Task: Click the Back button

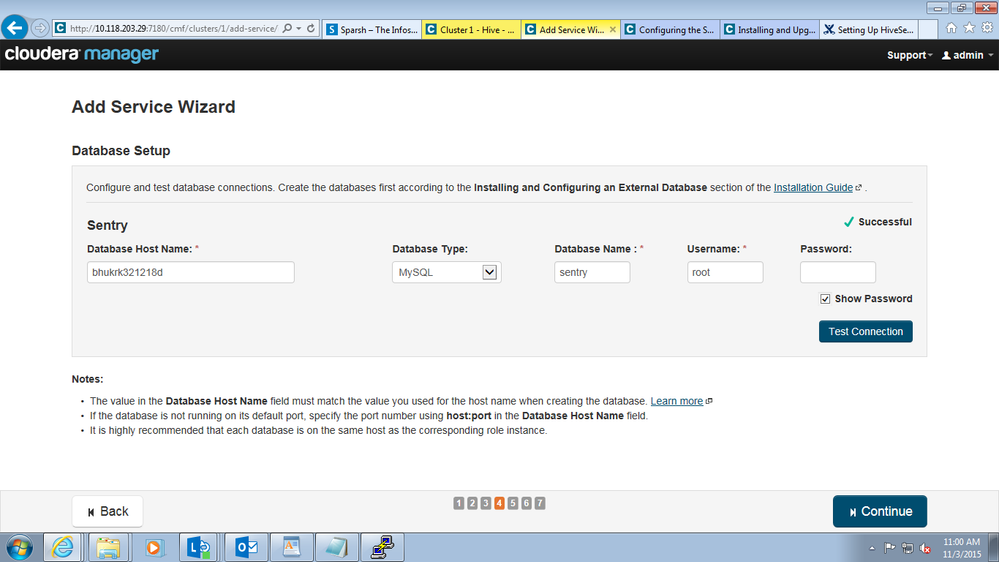Action: [x=107, y=512]
